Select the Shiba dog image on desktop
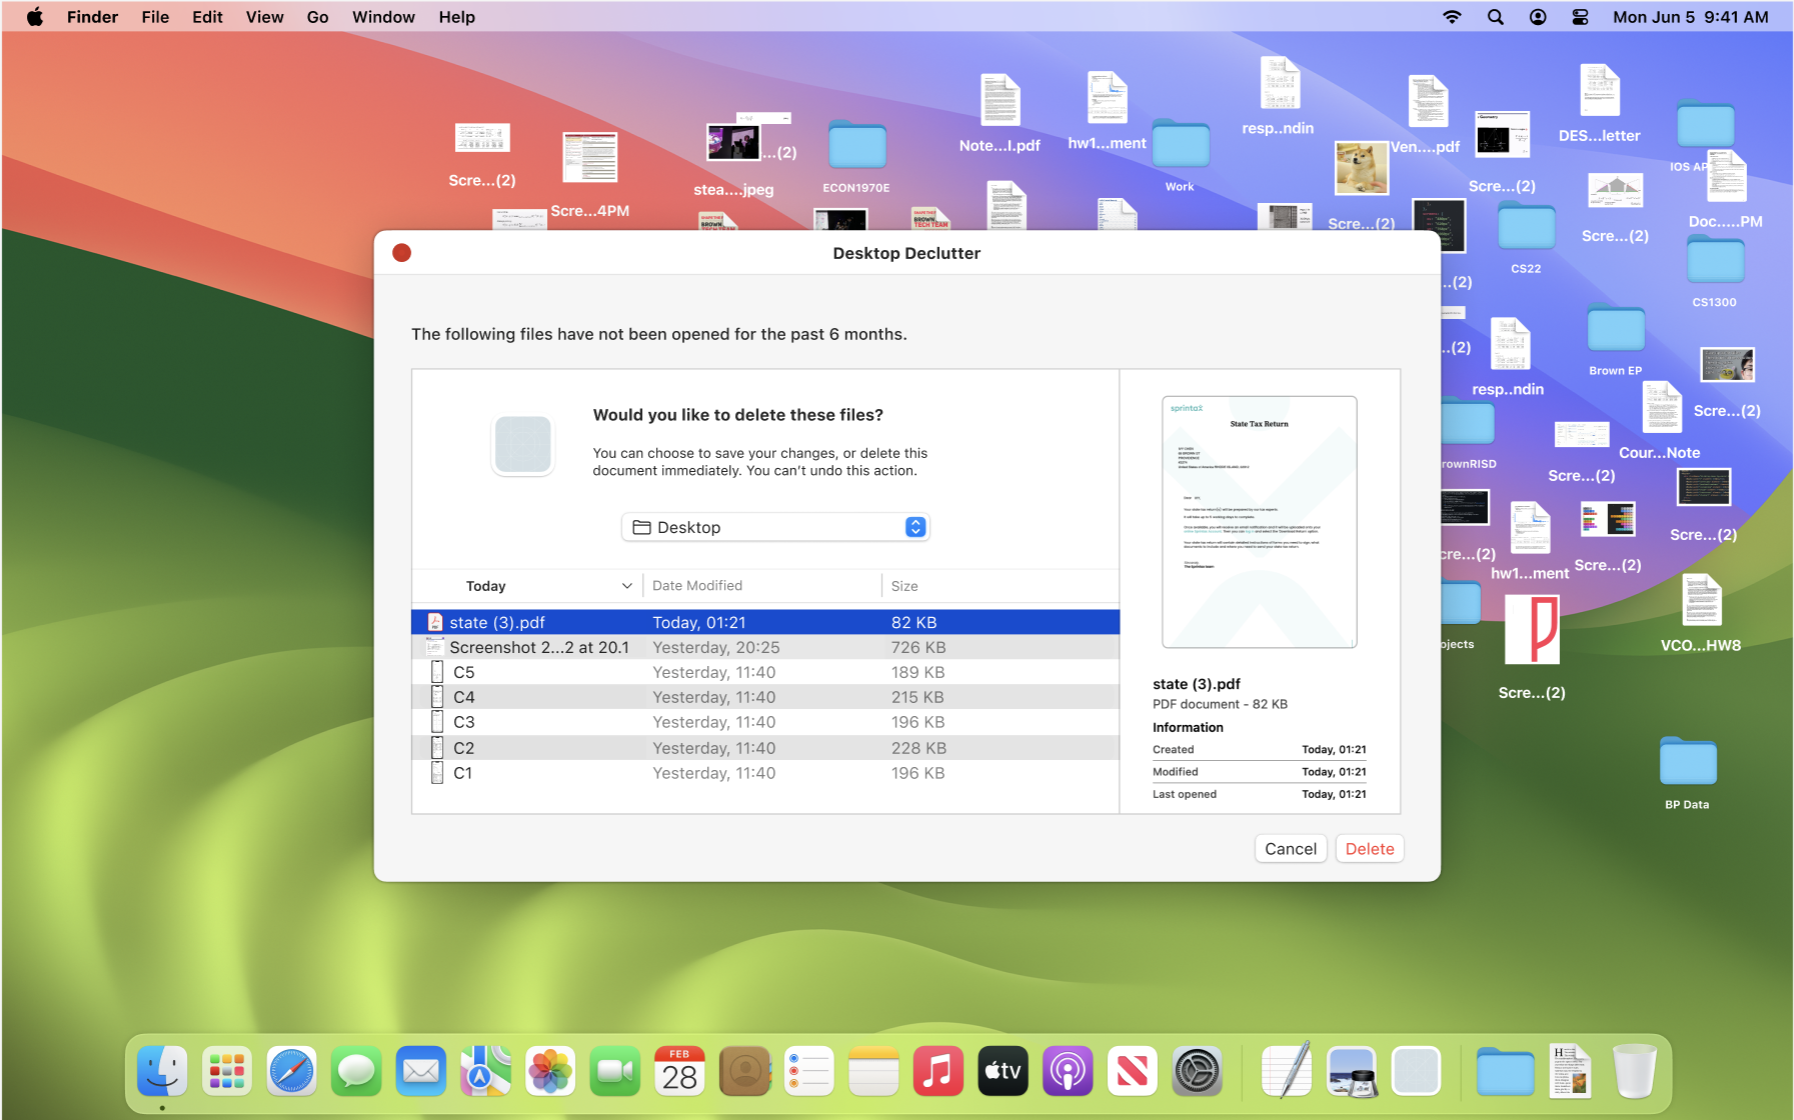 coord(1361,167)
